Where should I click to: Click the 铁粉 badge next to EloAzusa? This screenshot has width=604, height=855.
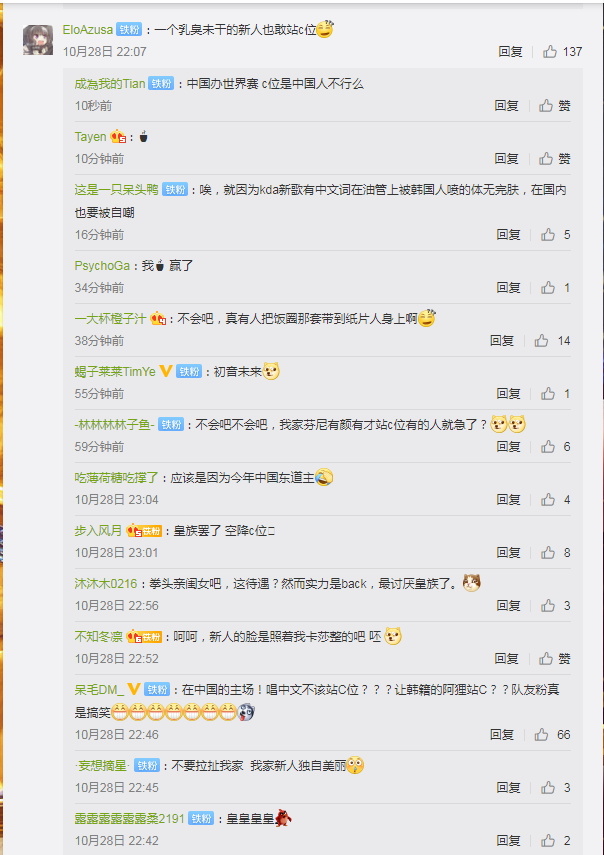pyautogui.click(x=129, y=29)
